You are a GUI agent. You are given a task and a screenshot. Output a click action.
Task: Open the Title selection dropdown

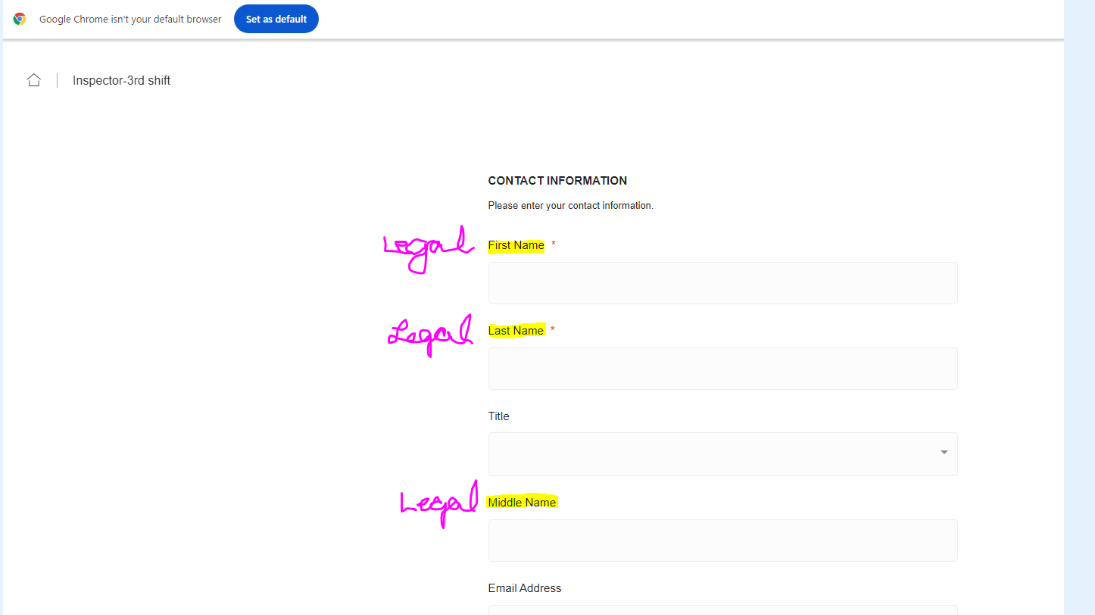[722, 453]
